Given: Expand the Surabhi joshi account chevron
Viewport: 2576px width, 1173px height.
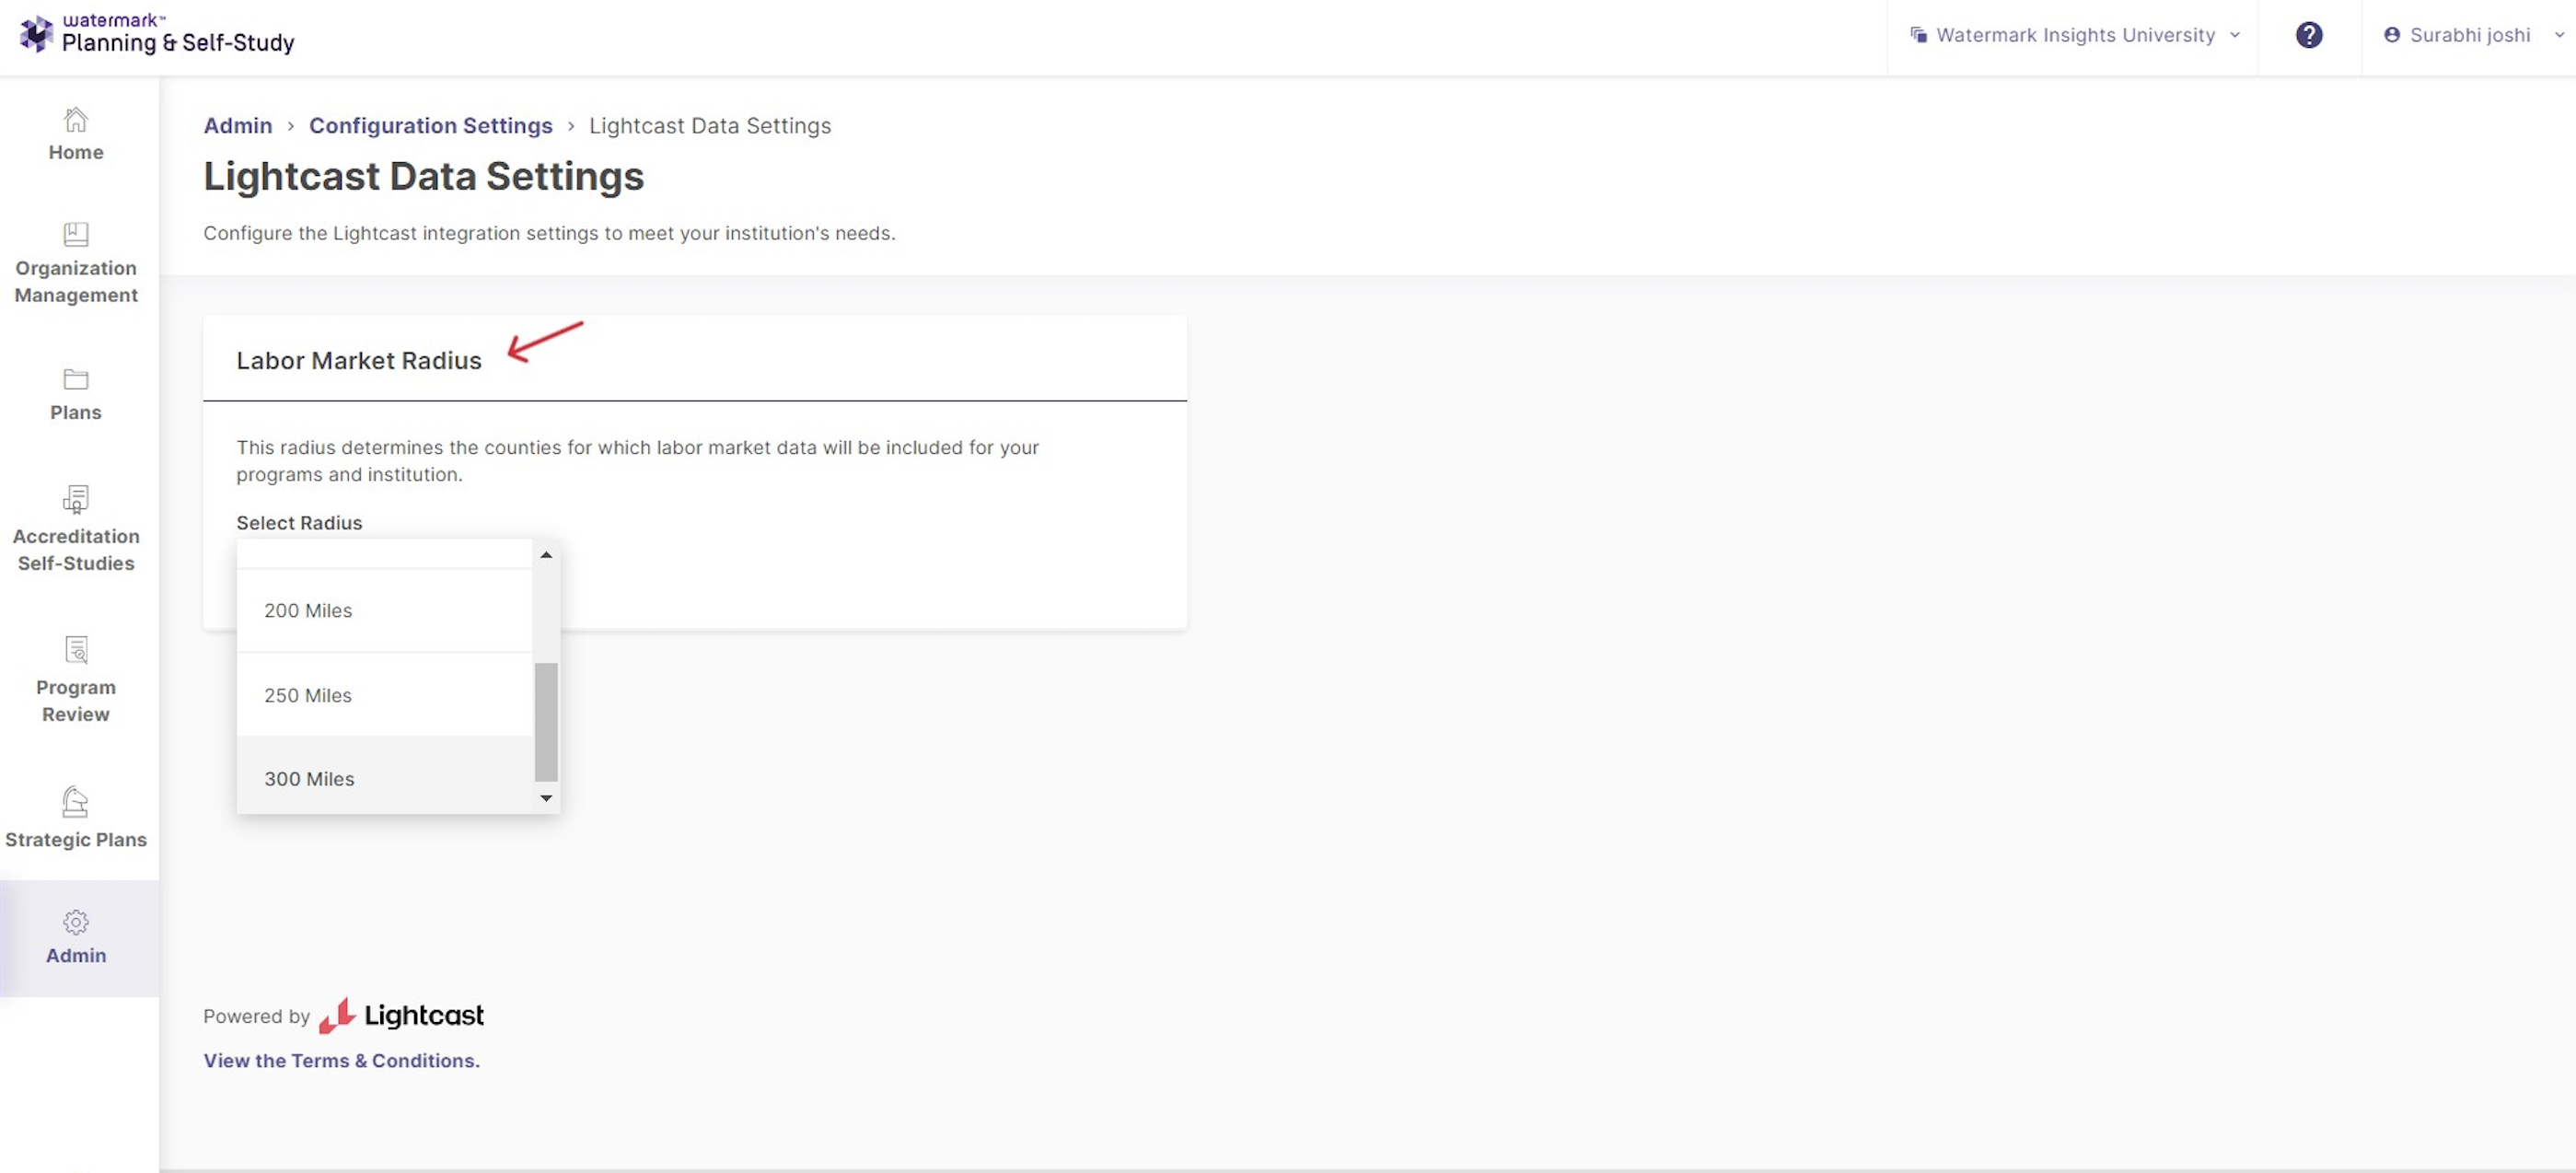Looking at the screenshot, I should (x=2559, y=35).
